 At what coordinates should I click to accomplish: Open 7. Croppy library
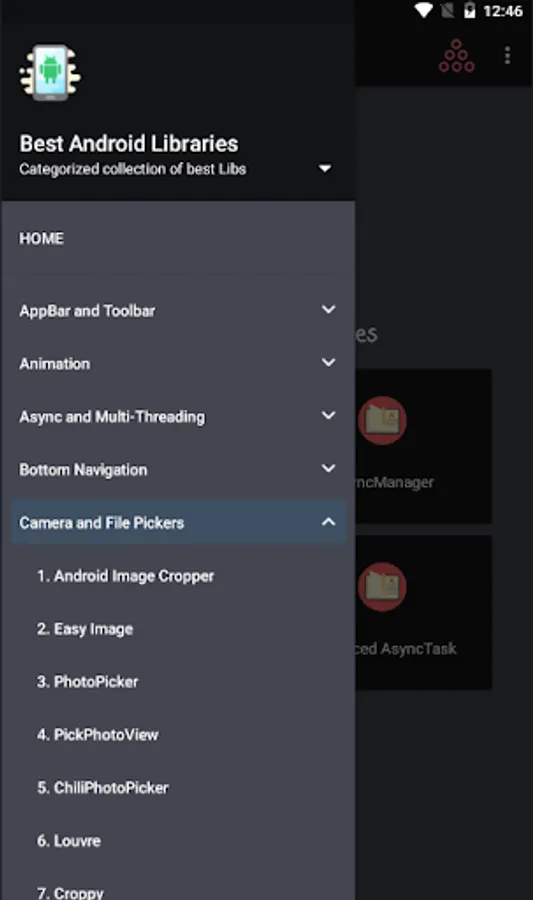point(70,893)
